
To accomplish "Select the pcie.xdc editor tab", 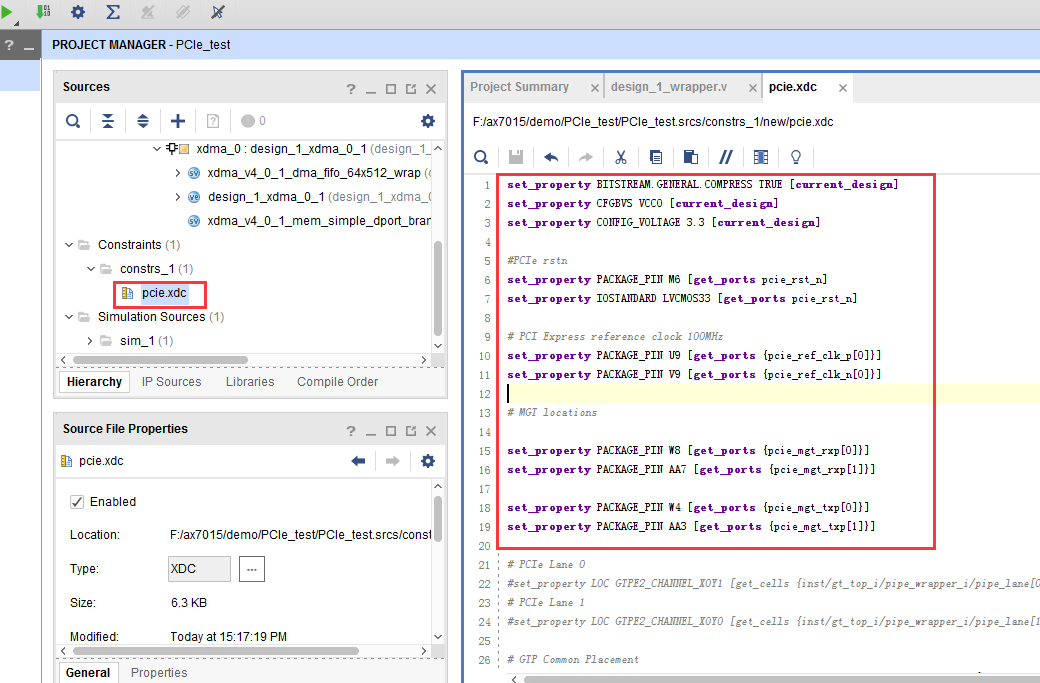I will click(x=793, y=87).
